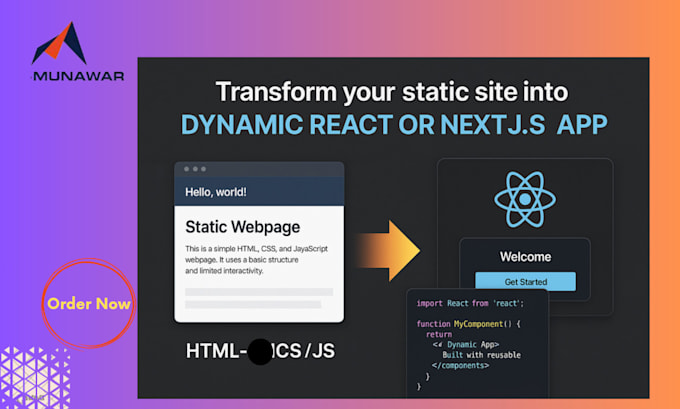Click the React atom logo
The image size is (680, 409).
pos(525,199)
